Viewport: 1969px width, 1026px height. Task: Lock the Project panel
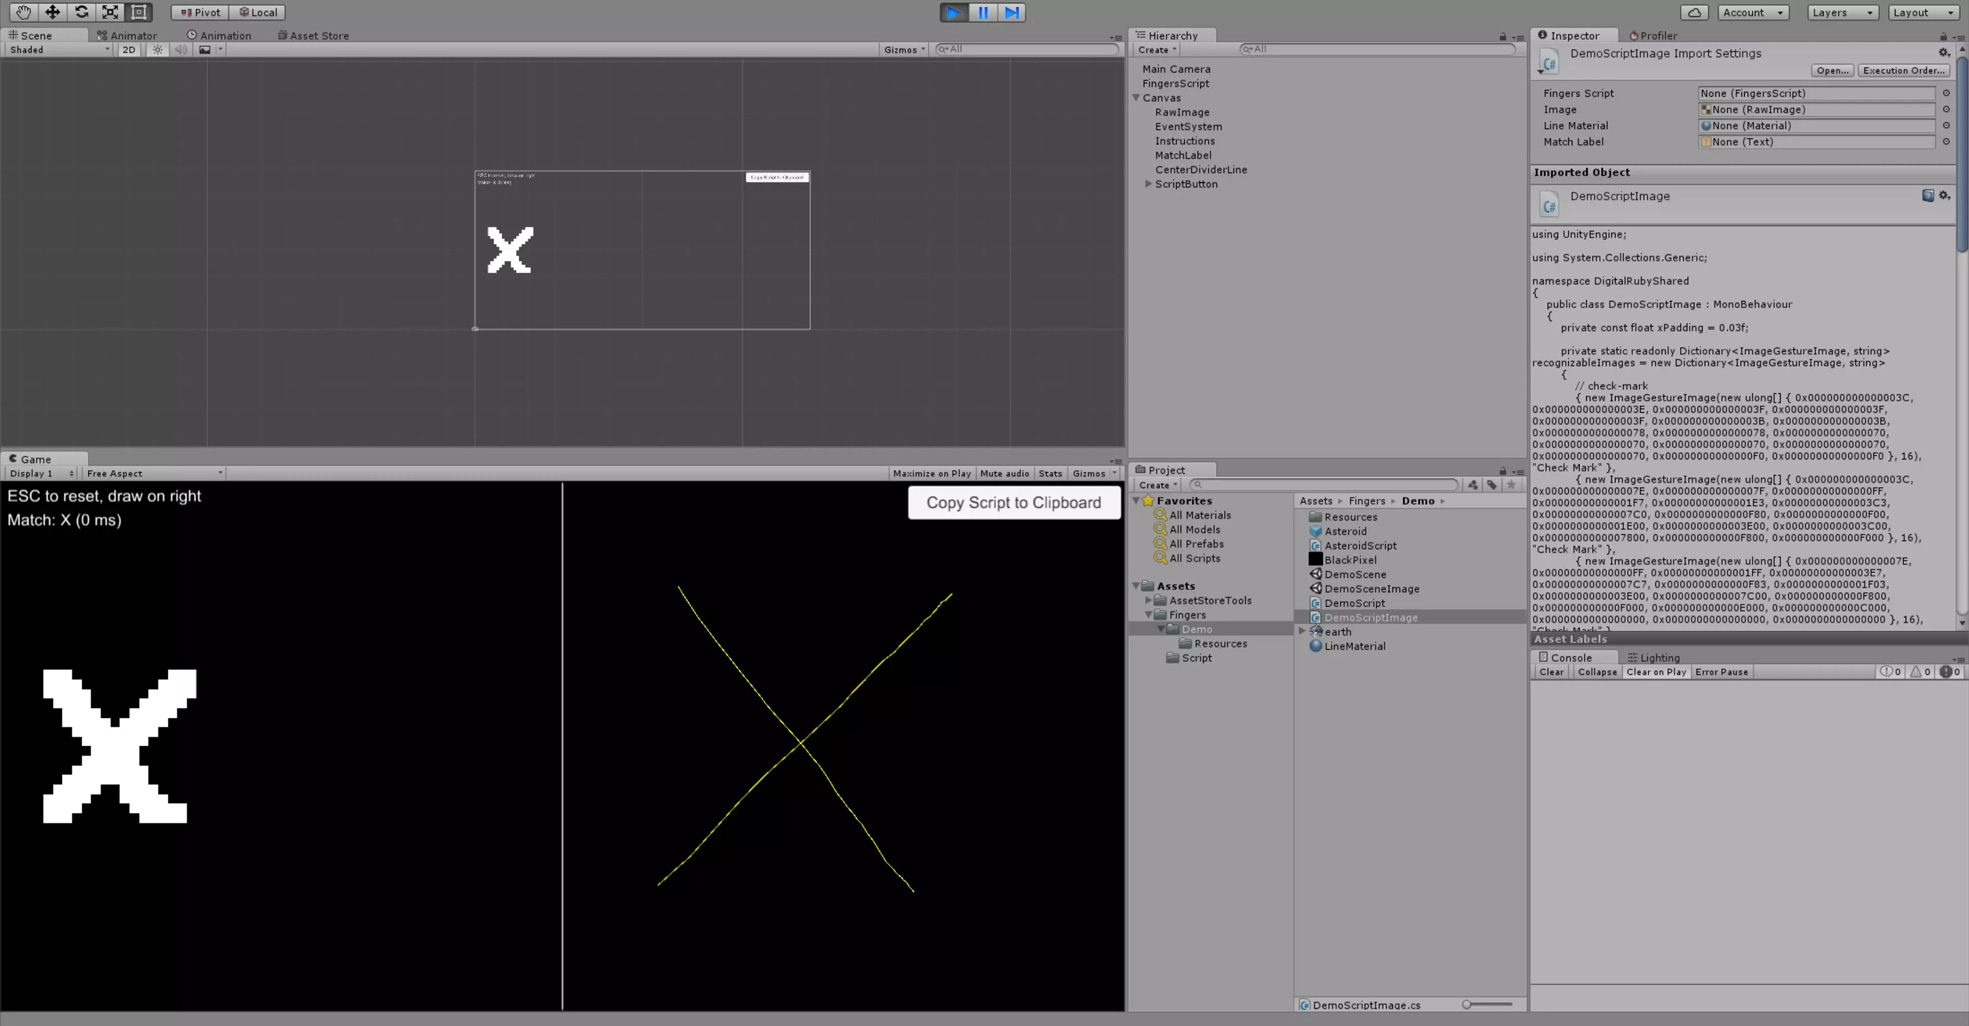1502,471
